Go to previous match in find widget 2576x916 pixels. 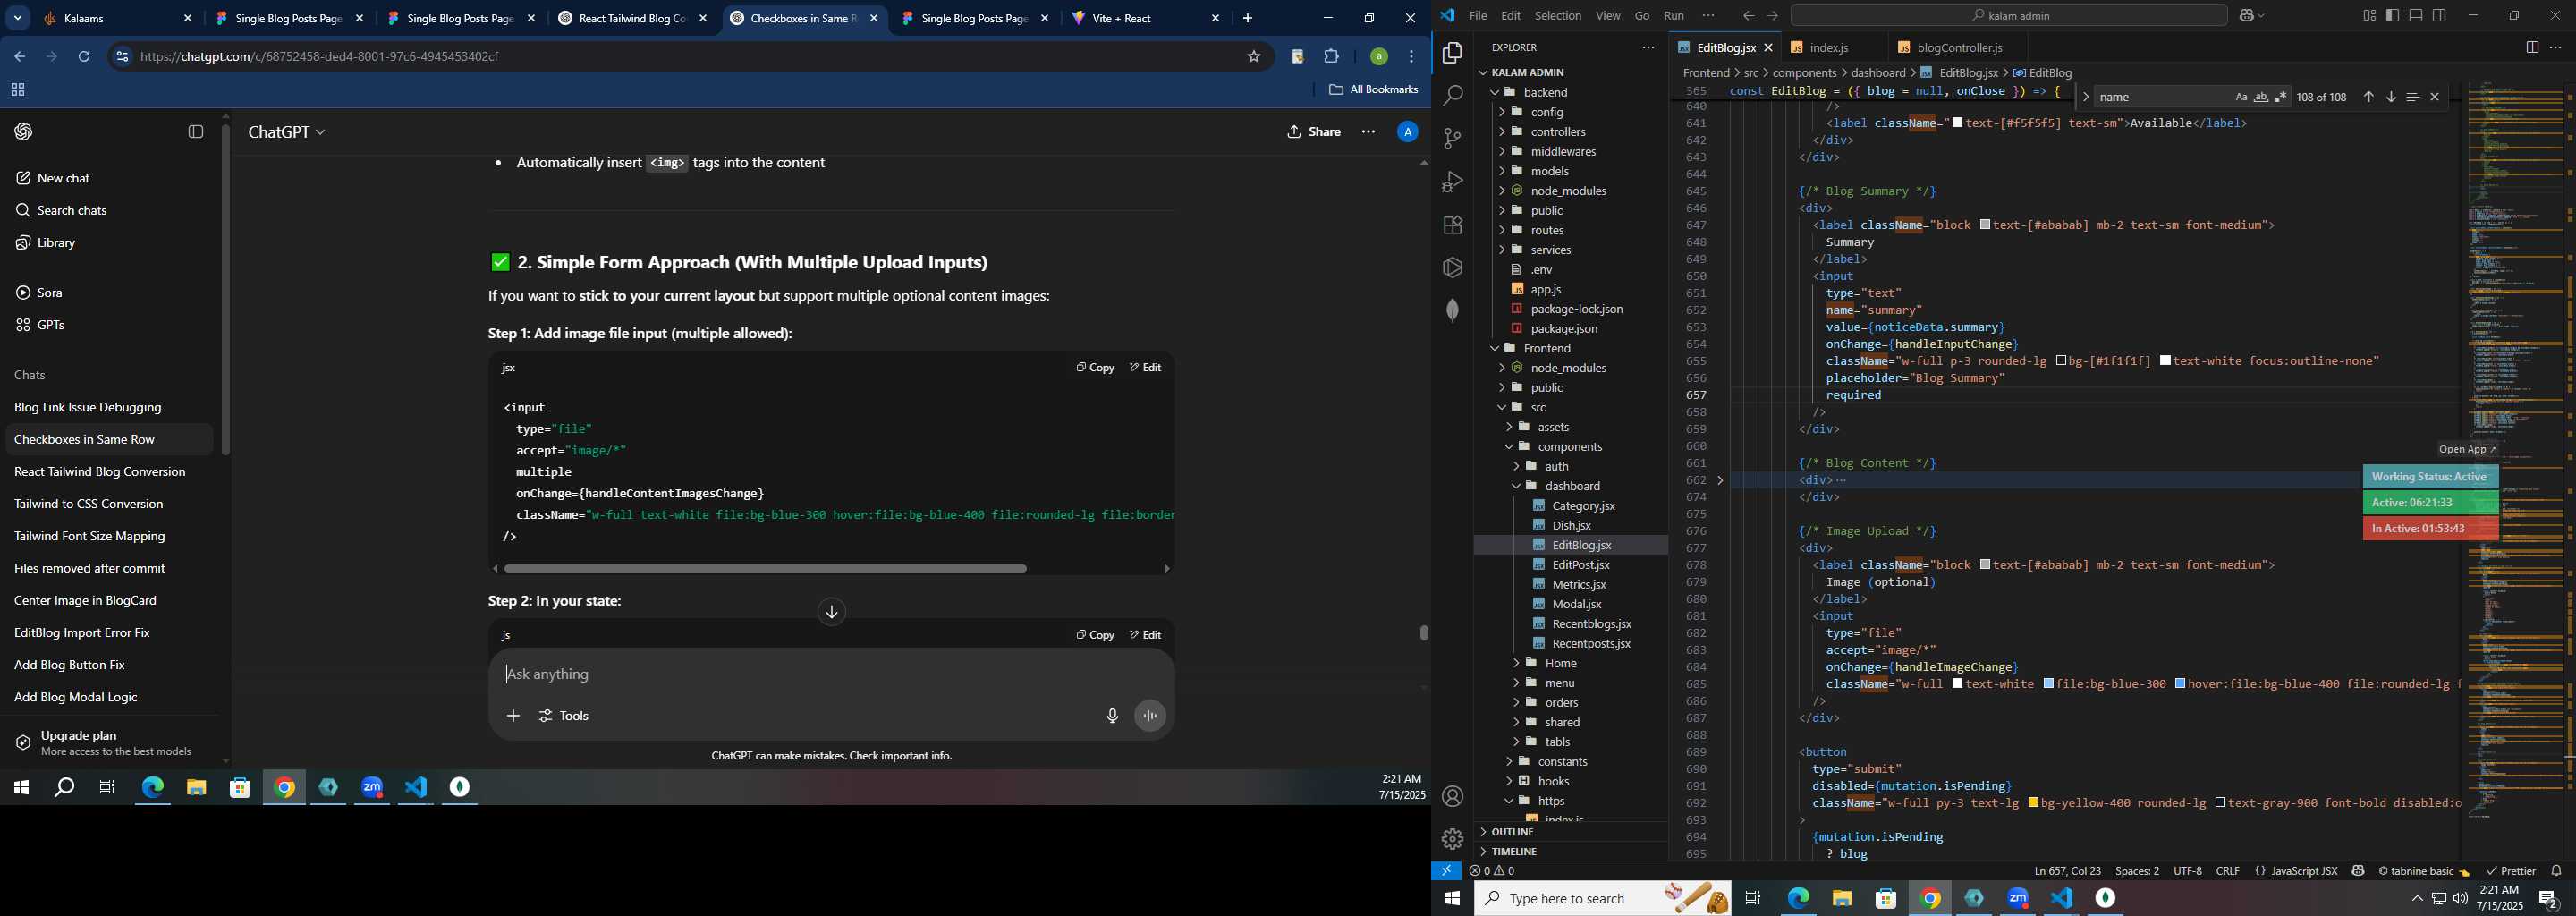[2368, 97]
